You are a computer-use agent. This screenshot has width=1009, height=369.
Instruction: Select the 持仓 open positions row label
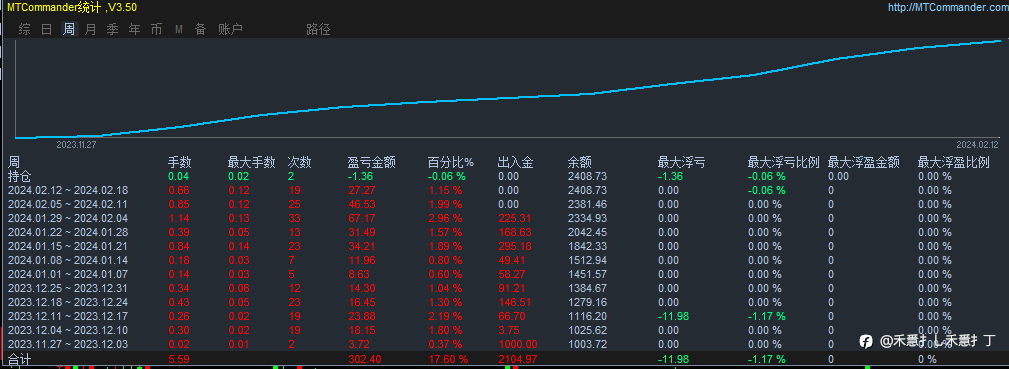19,176
